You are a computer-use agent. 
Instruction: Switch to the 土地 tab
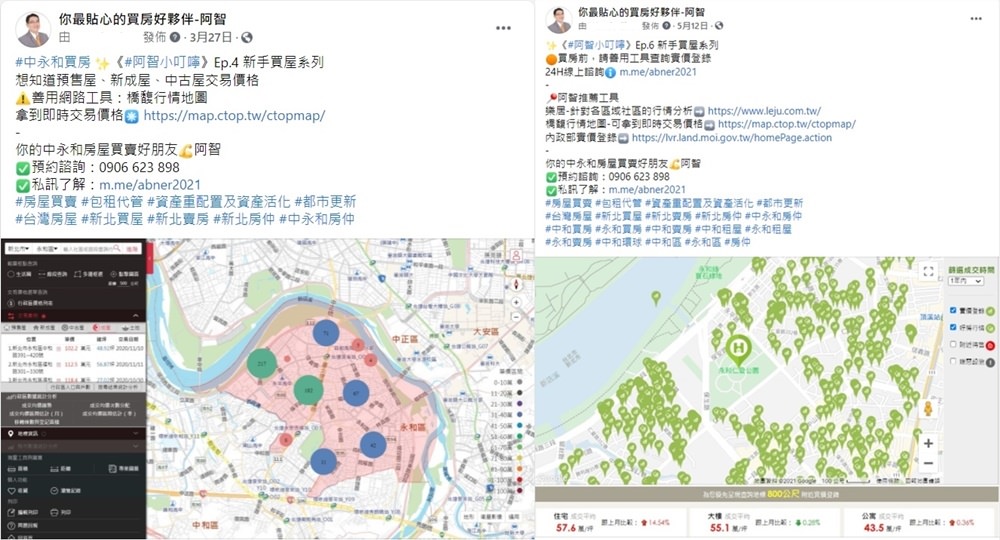click(x=129, y=327)
